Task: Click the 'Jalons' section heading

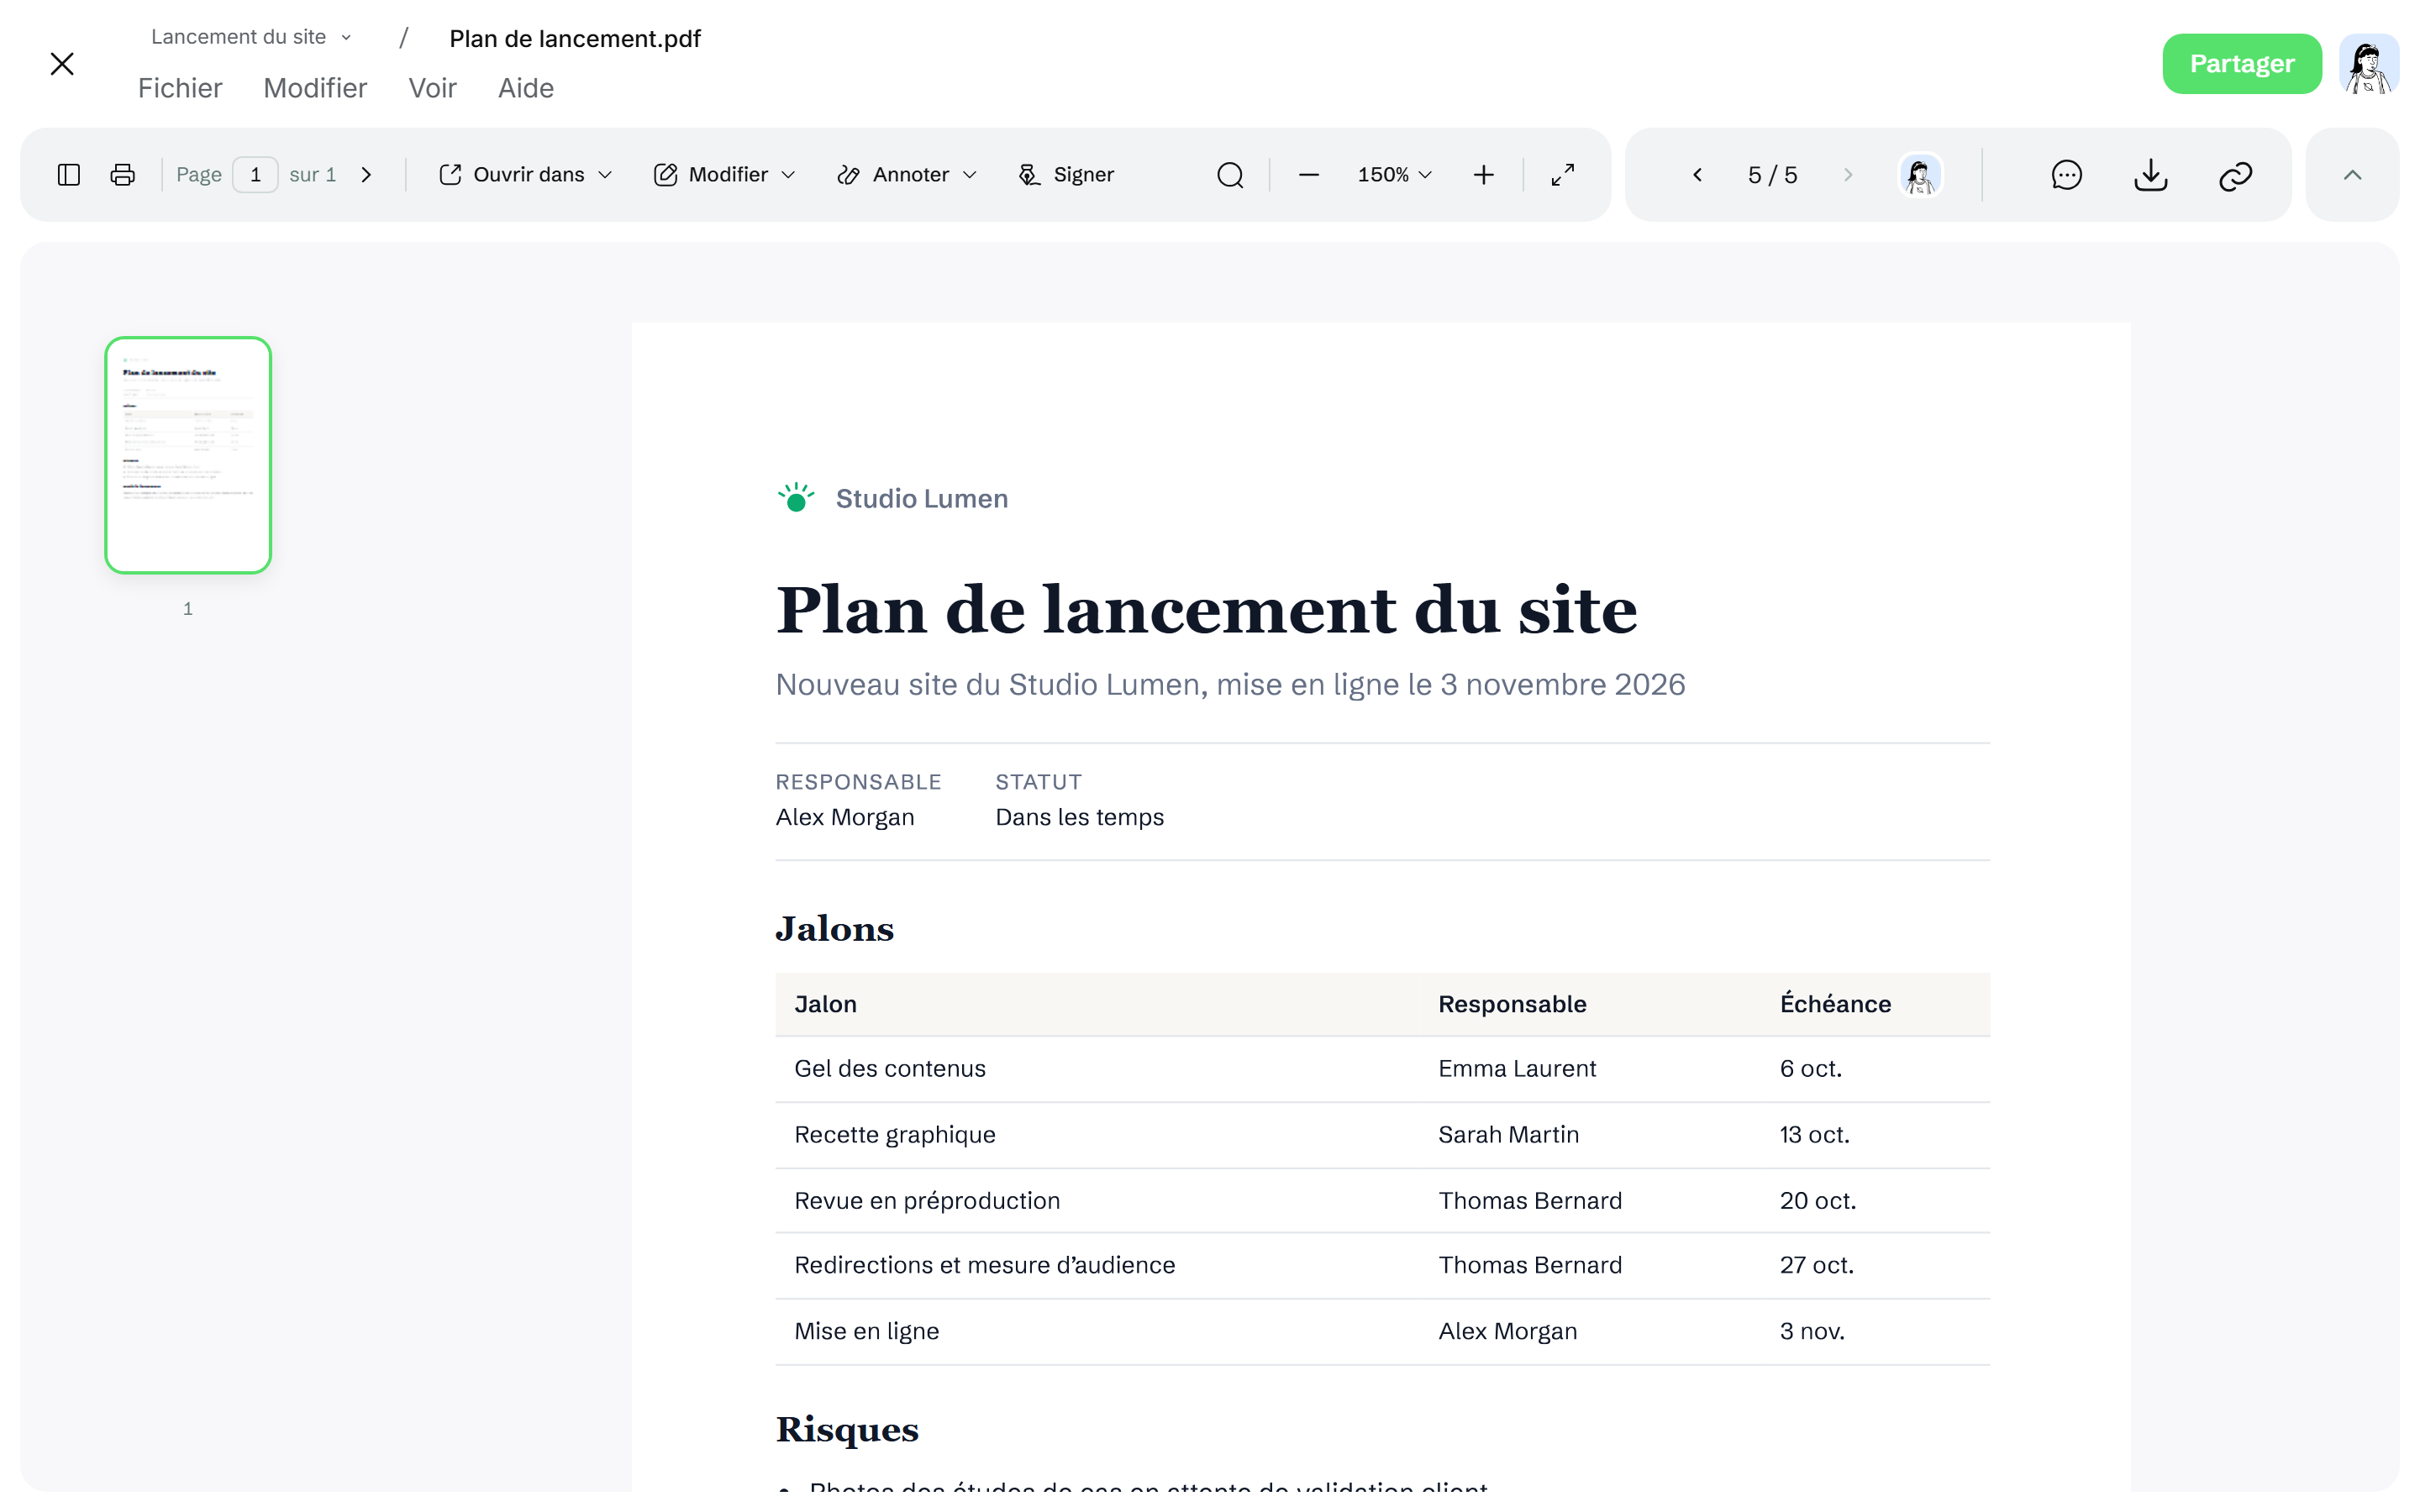Action: click(834, 929)
